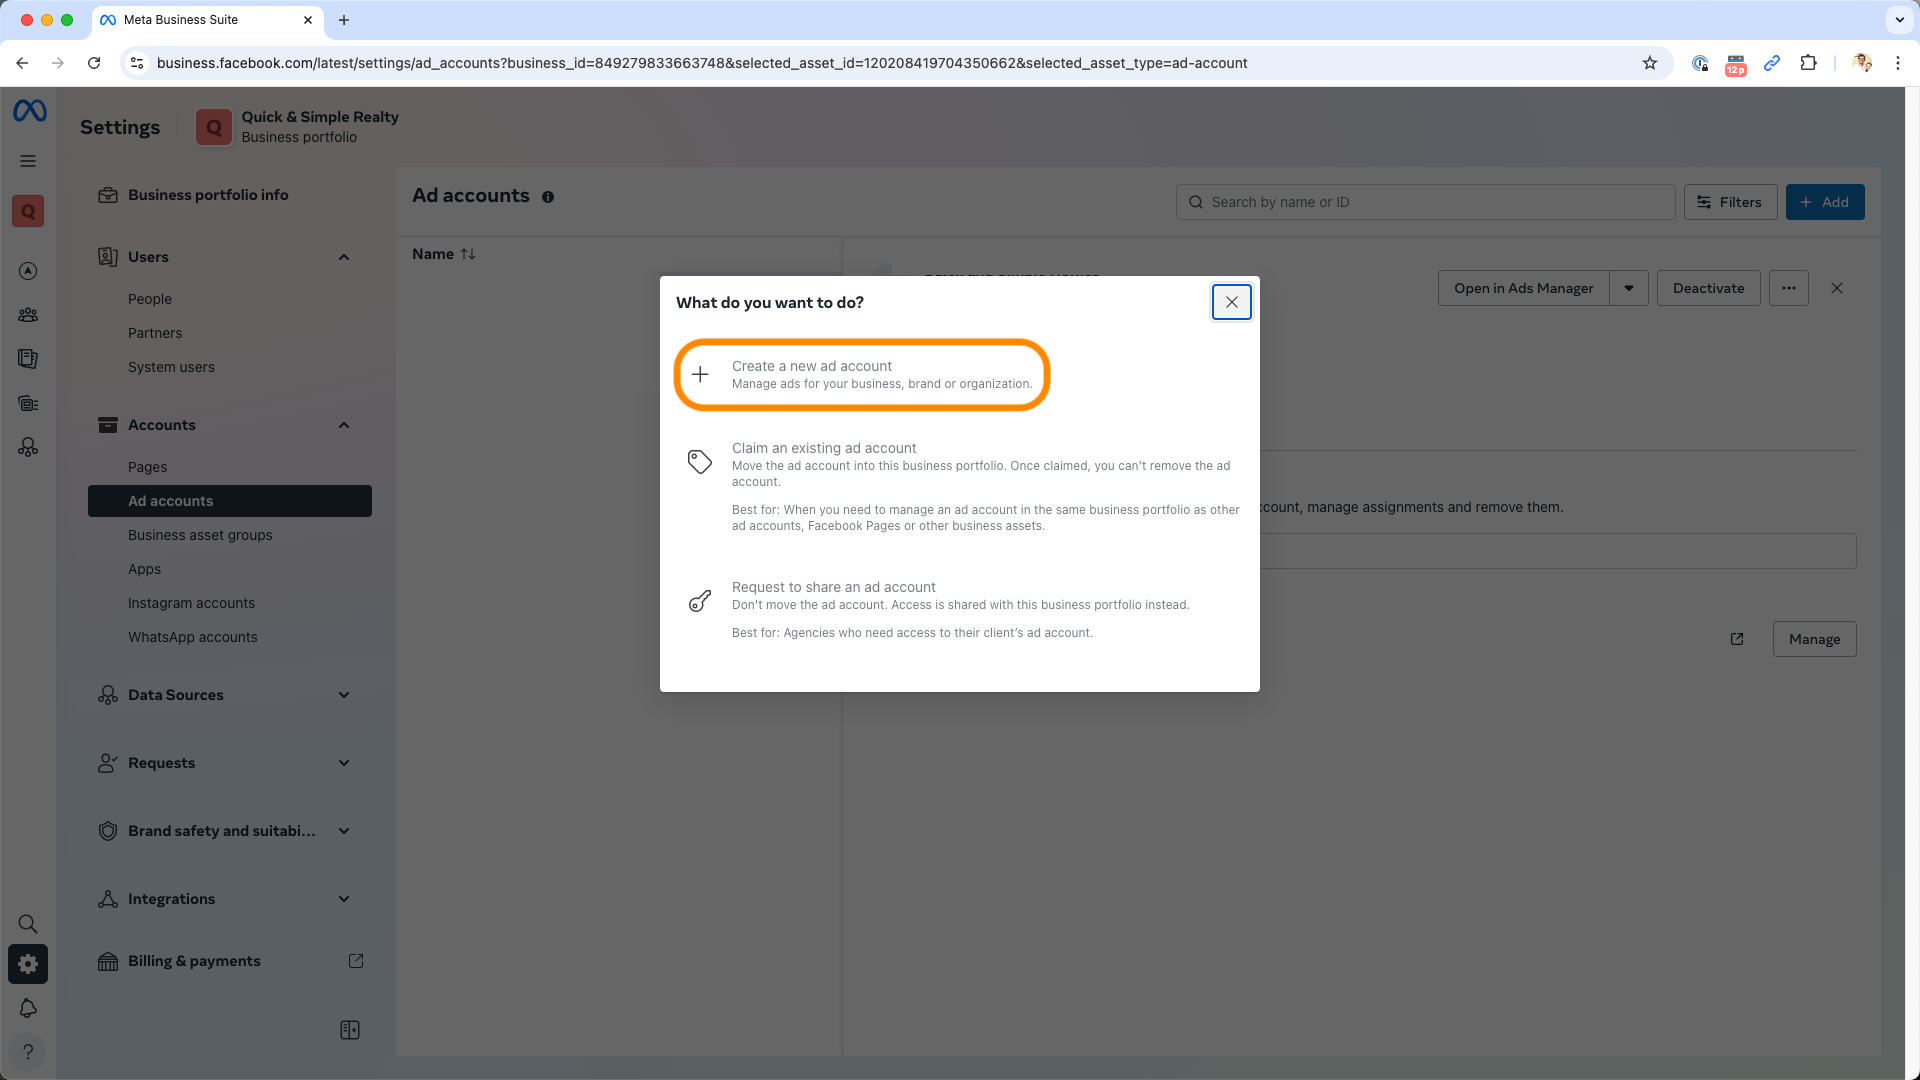Close the What do you want to do dialog
The width and height of the screenshot is (1920, 1080).
pyautogui.click(x=1232, y=302)
